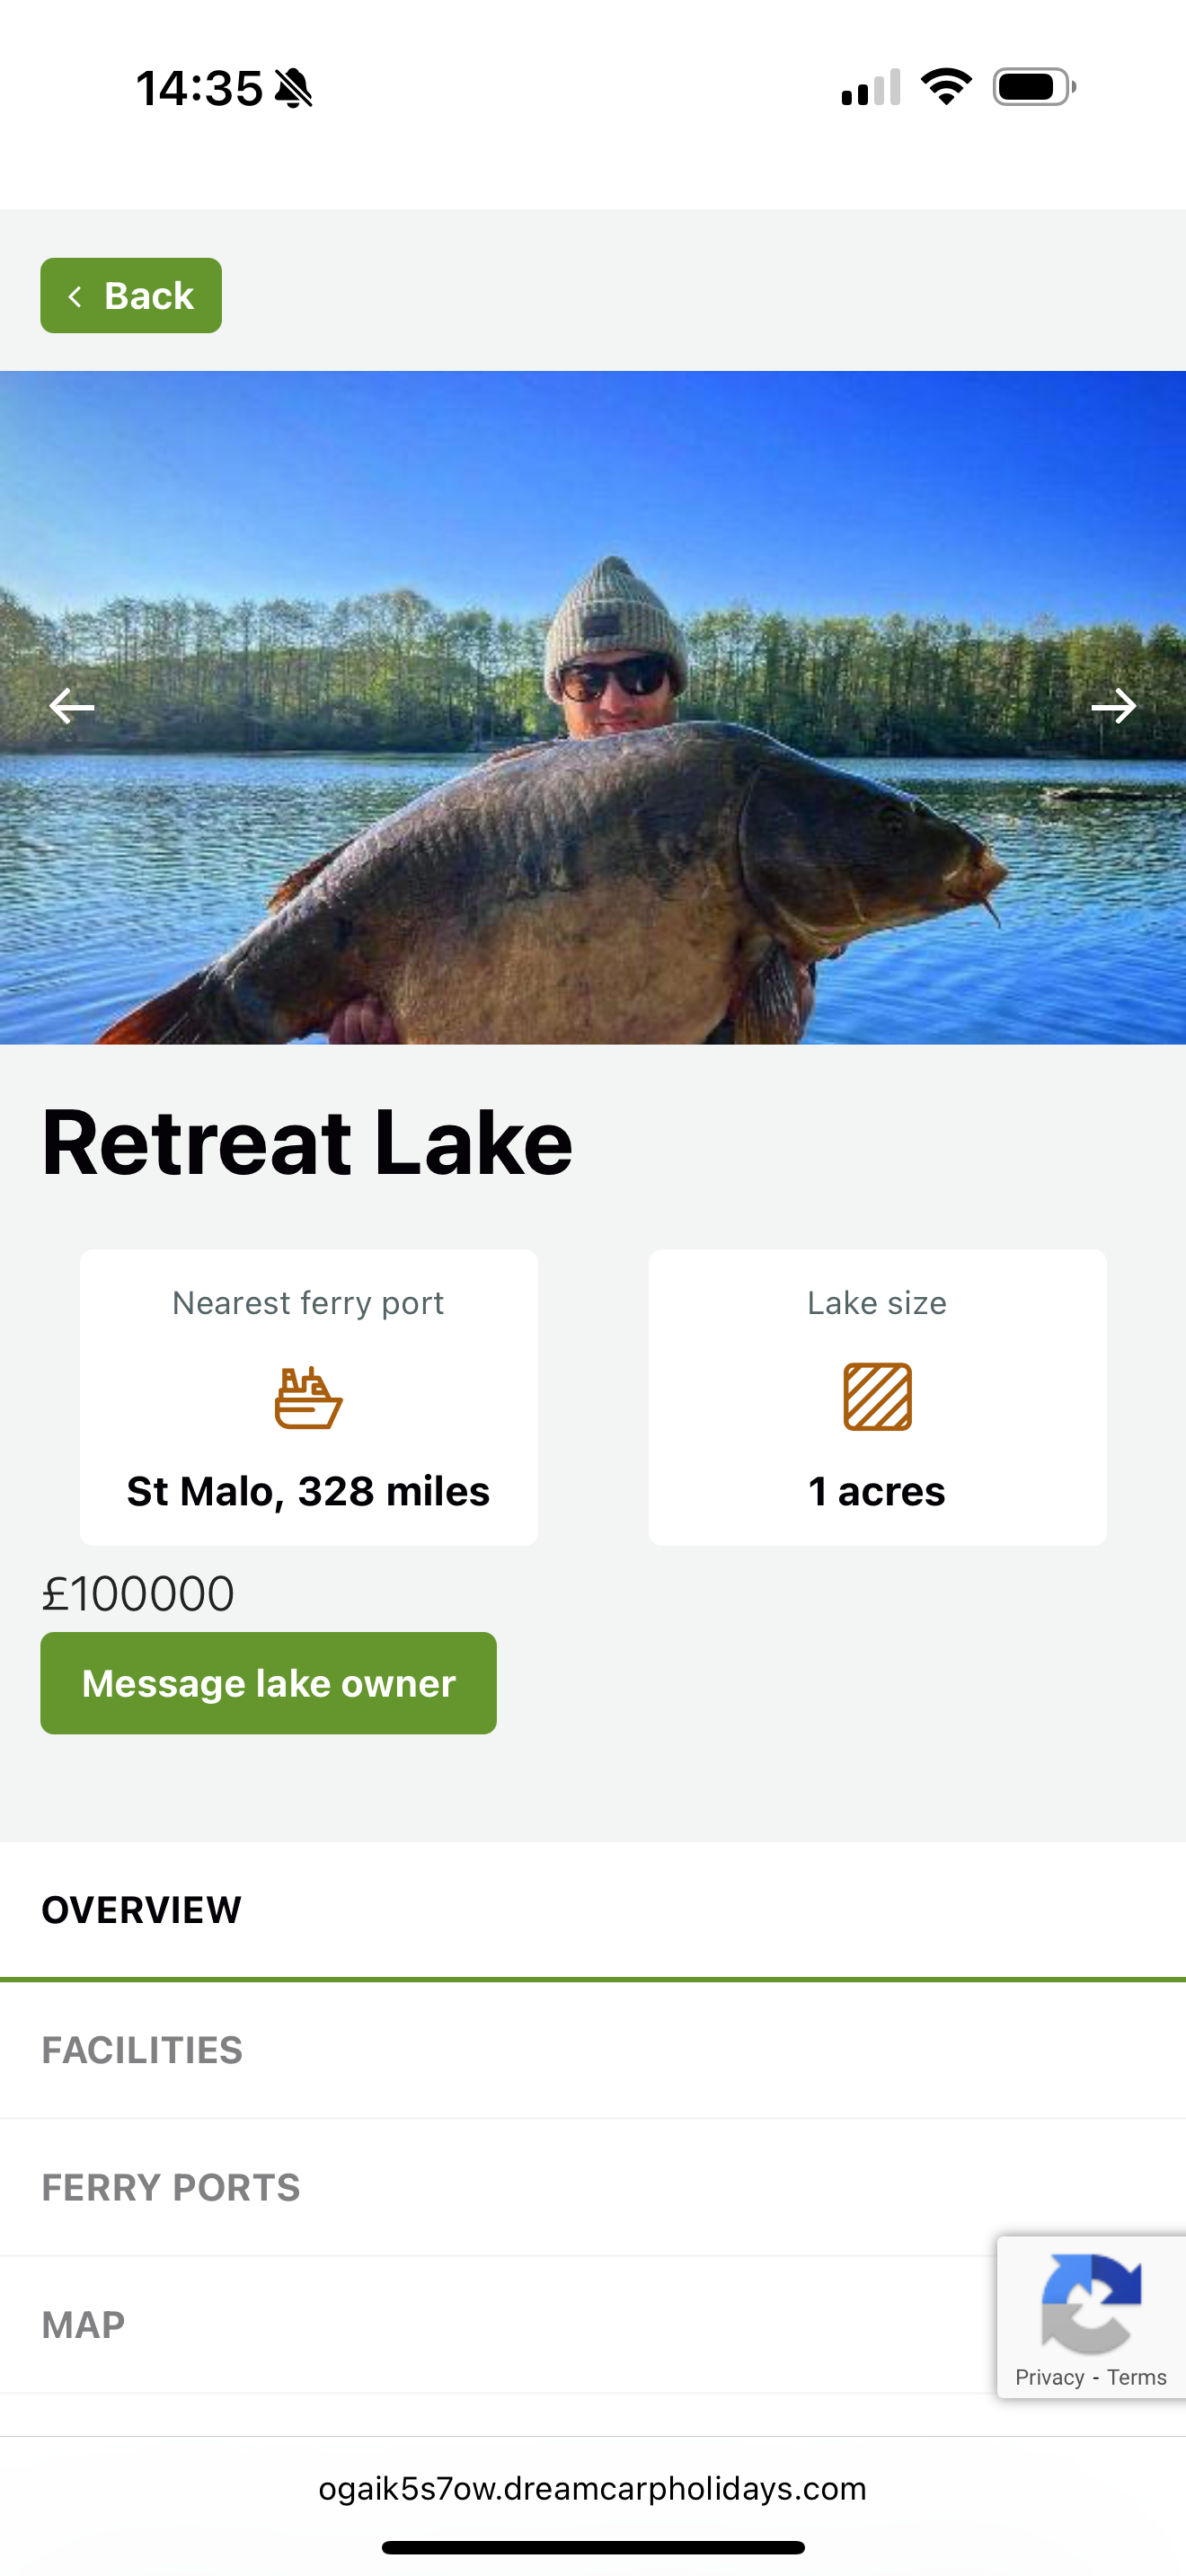
Task: Show the next lake photo arrow
Action: click(1113, 706)
